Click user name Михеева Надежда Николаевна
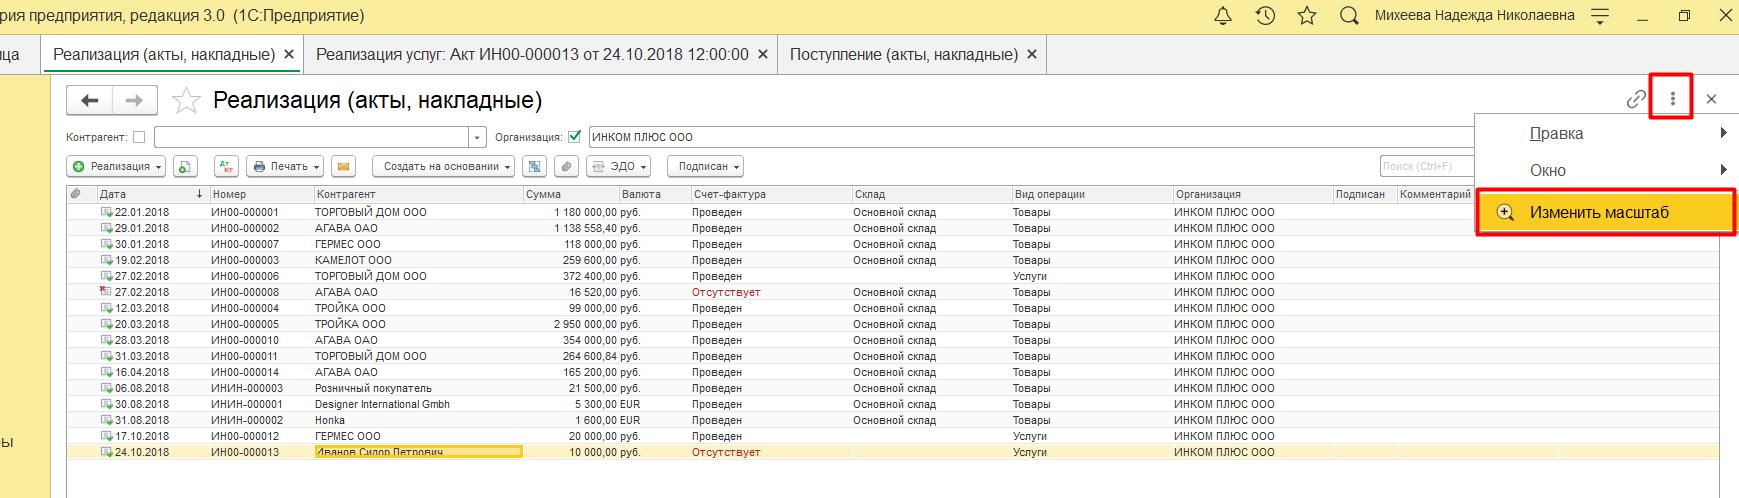The width and height of the screenshot is (1739, 498). pyautogui.click(x=1474, y=16)
